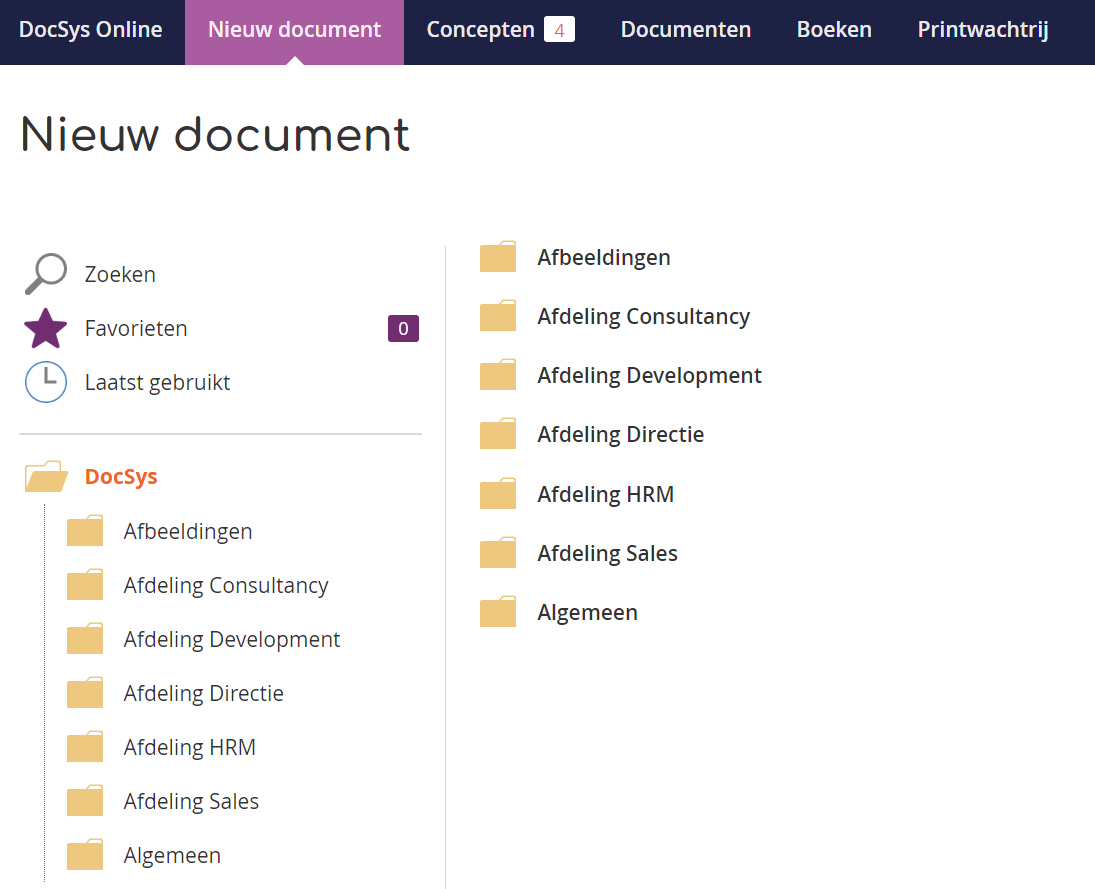Click Afdeling HRM folder icon in sidebar tree
This screenshot has height=889, width=1095.
point(85,747)
